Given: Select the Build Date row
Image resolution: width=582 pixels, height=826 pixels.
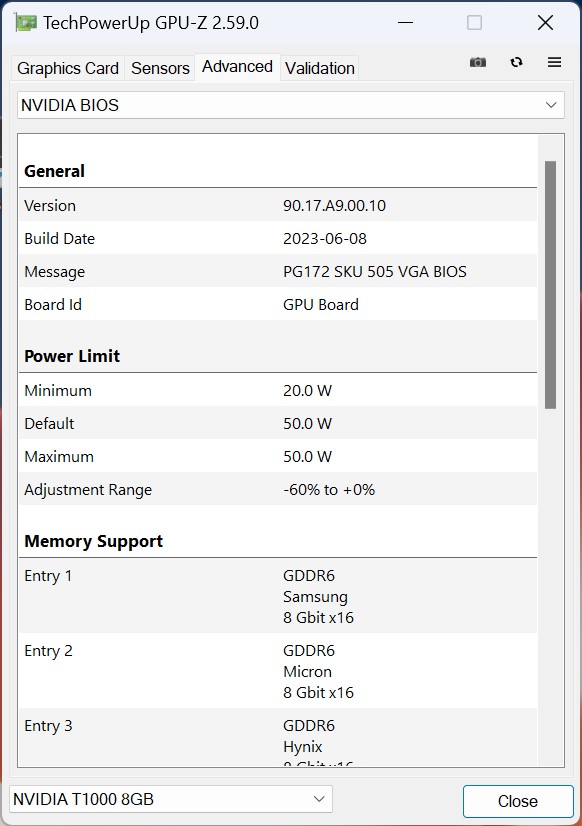Looking at the screenshot, I should click(278, 238).
